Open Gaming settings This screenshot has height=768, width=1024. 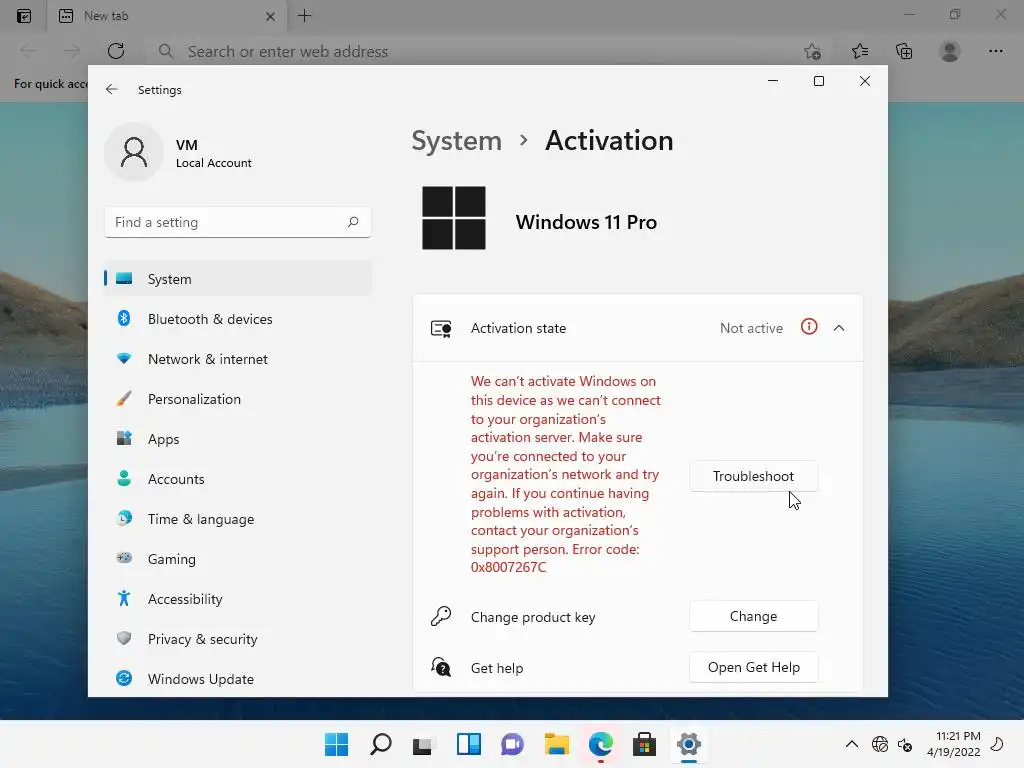238,559
